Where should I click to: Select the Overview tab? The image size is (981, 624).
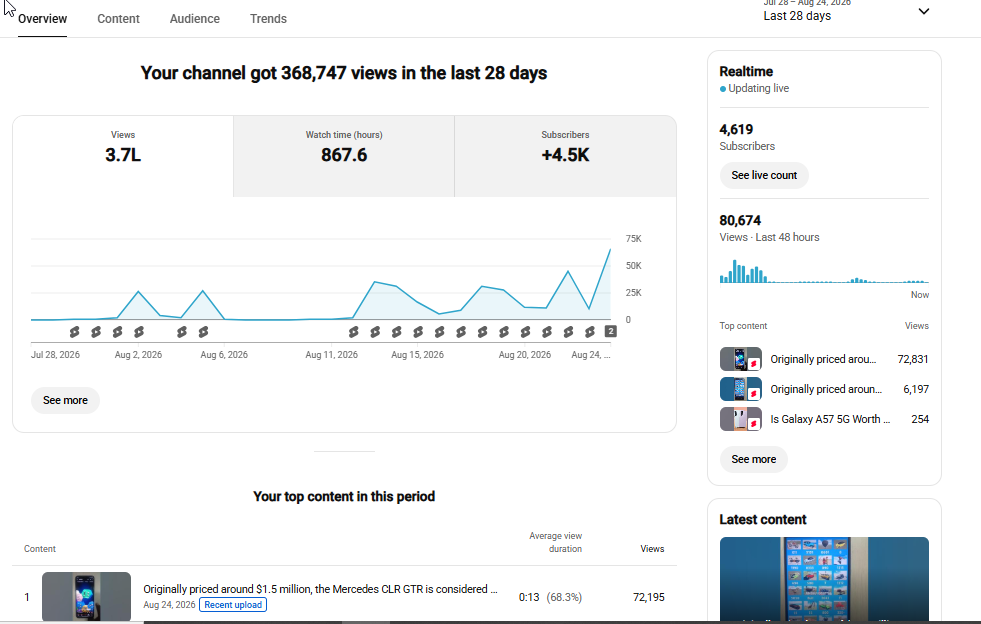click(43, 19)
